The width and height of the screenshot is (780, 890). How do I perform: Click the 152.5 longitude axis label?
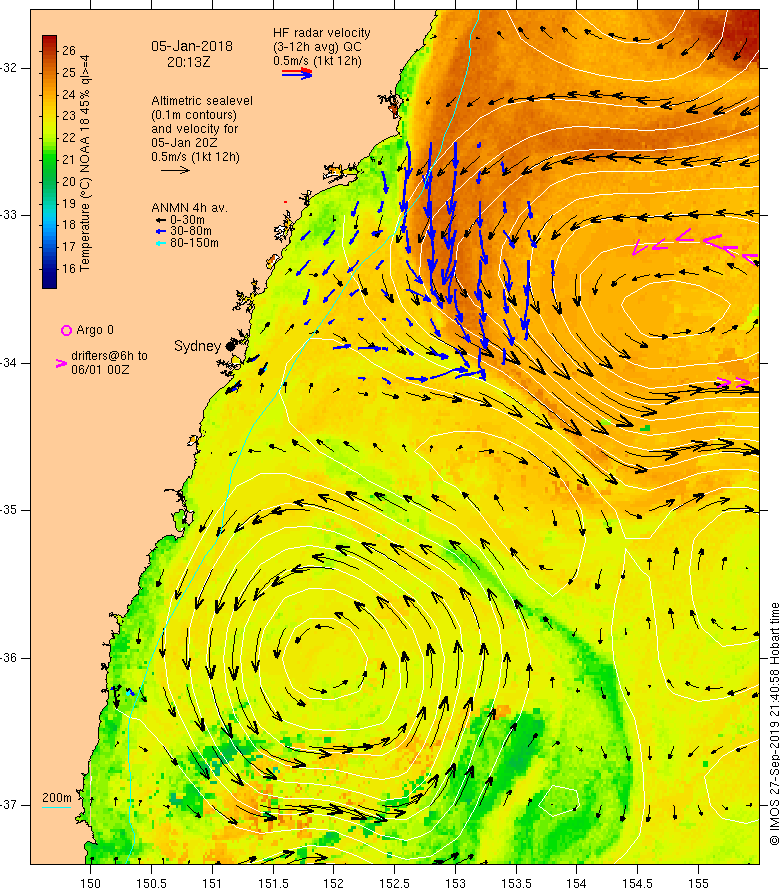[x=395, y=883]
